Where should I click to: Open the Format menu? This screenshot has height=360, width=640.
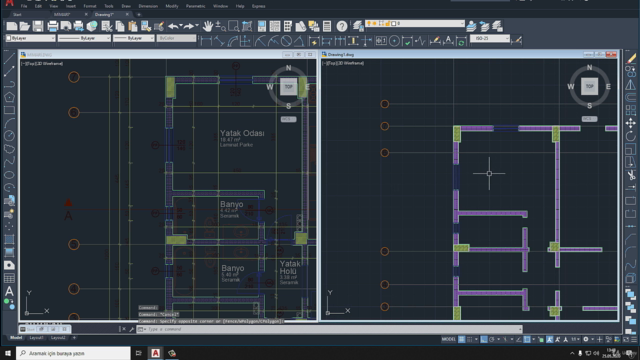tap(90, 6)
